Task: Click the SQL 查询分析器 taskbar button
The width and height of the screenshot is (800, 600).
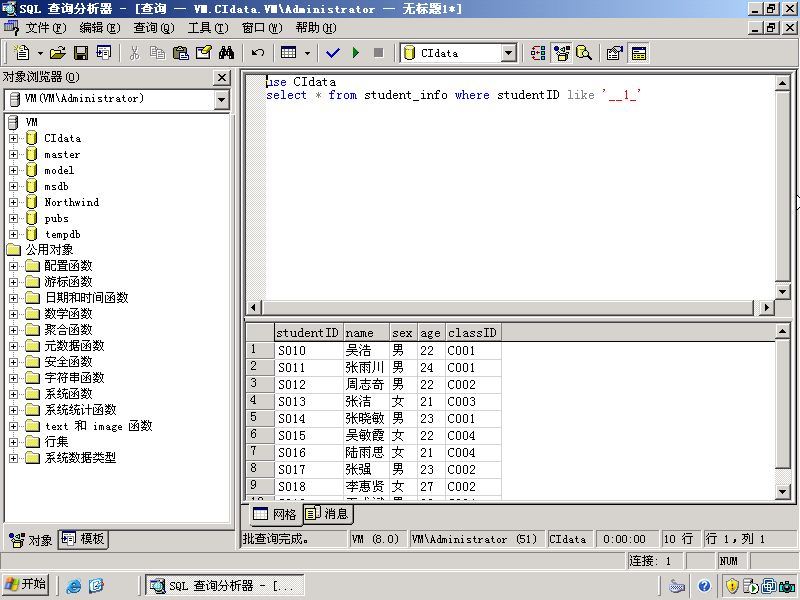Action: click(225, 585)
